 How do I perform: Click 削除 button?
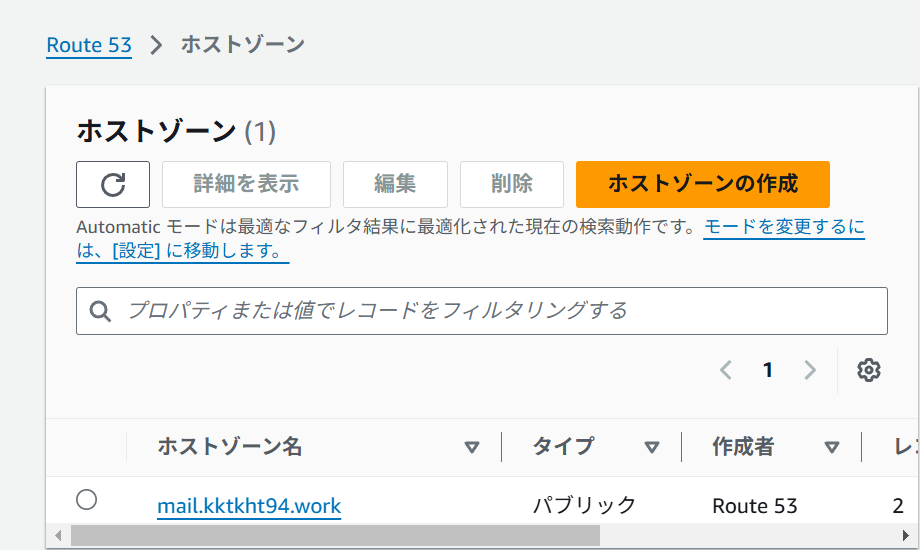click(x=512, y=184)
